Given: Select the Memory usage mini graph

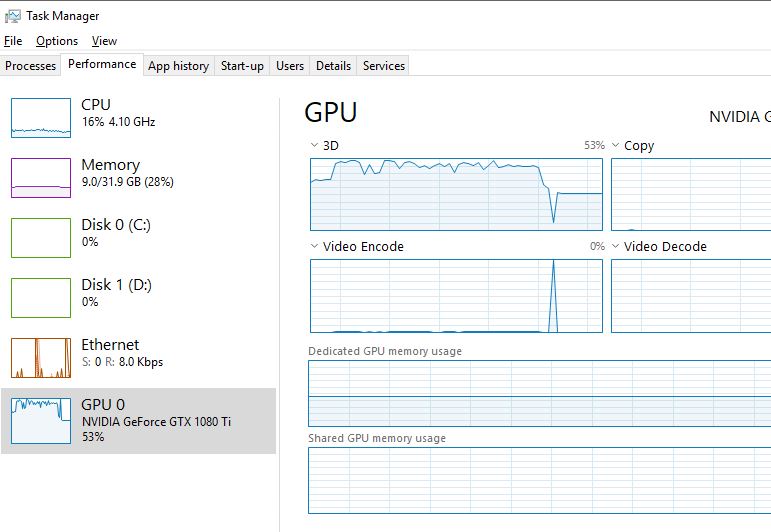Looking at the screenshot, I should [x=41, y=178].
